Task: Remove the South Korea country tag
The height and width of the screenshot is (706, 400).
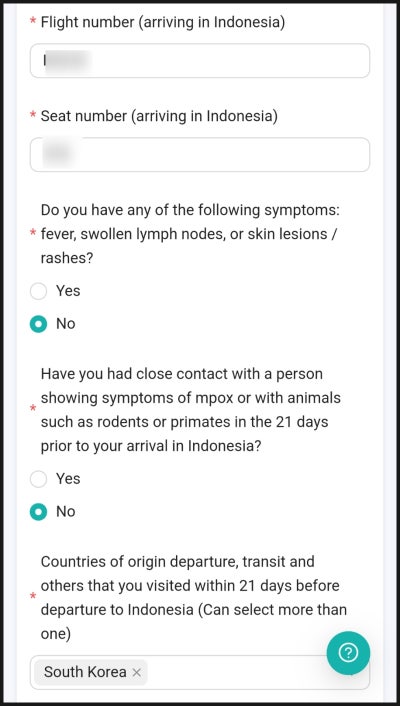Action: pos(136,672)
